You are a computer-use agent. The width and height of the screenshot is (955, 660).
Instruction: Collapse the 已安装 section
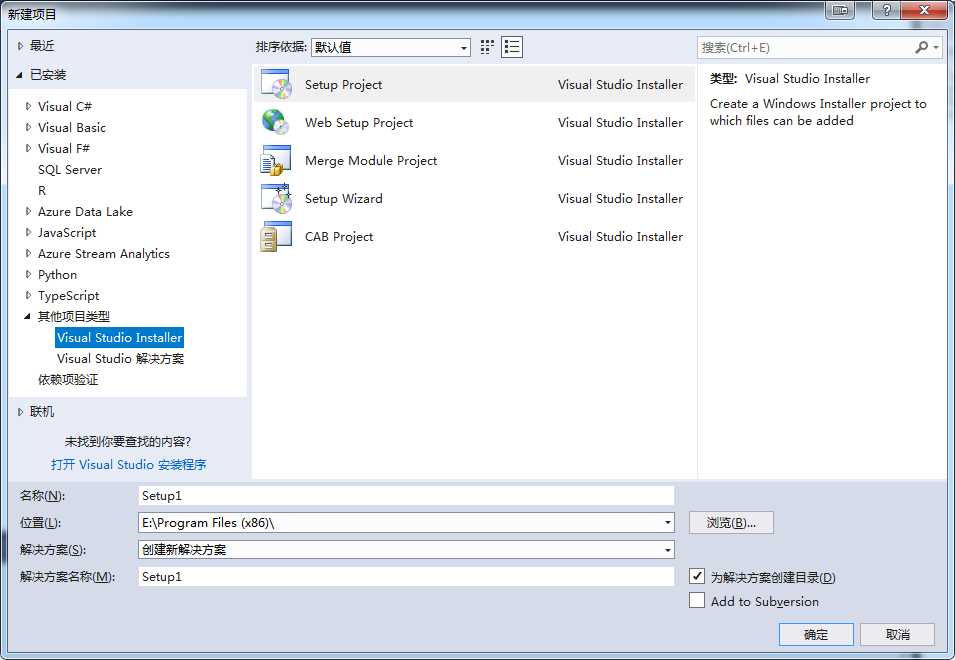tap(19, 75)
